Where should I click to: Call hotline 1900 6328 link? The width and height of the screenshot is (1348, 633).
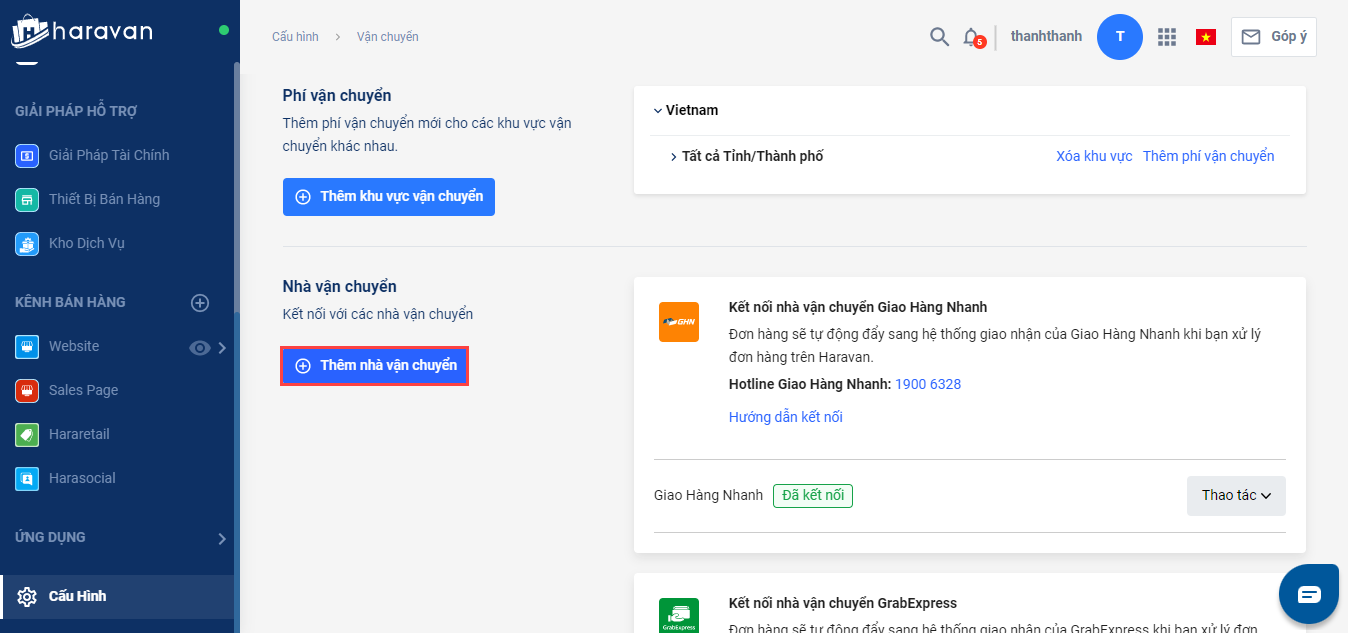pyautogui.click(x=928, y=384)
